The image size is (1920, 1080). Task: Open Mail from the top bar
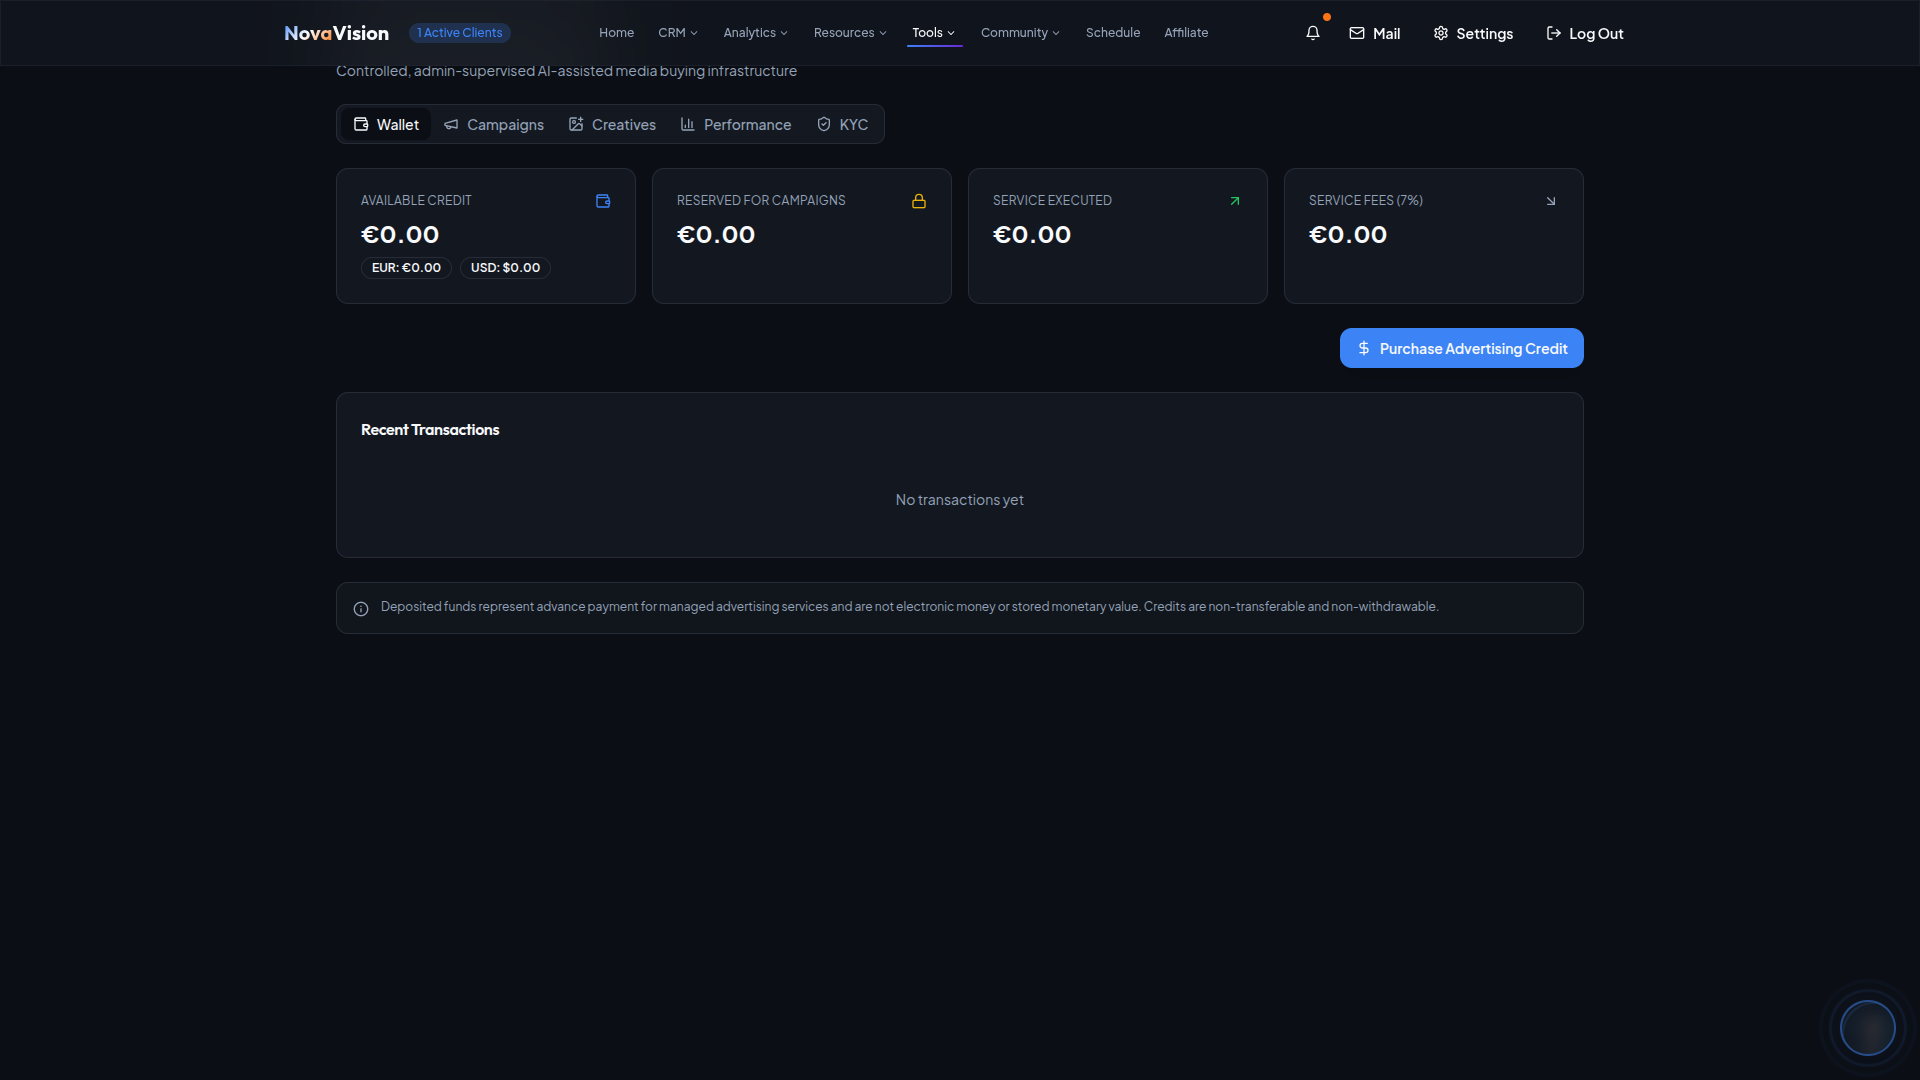tap(1374, 33)
